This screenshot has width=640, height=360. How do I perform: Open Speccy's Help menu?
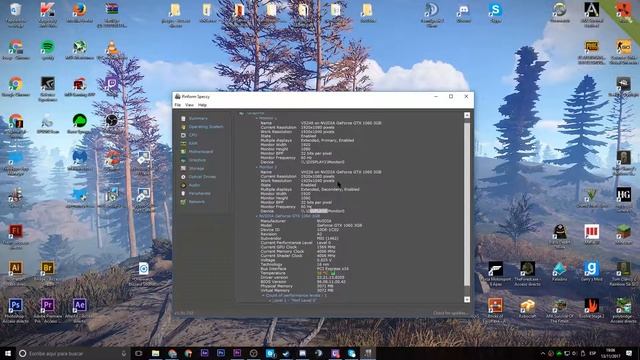pos(202,105)
